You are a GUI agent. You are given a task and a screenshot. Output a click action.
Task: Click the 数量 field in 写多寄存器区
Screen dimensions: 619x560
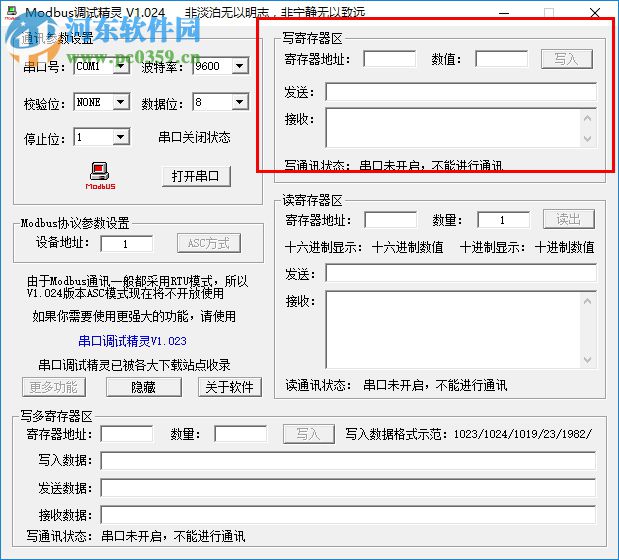240,434
